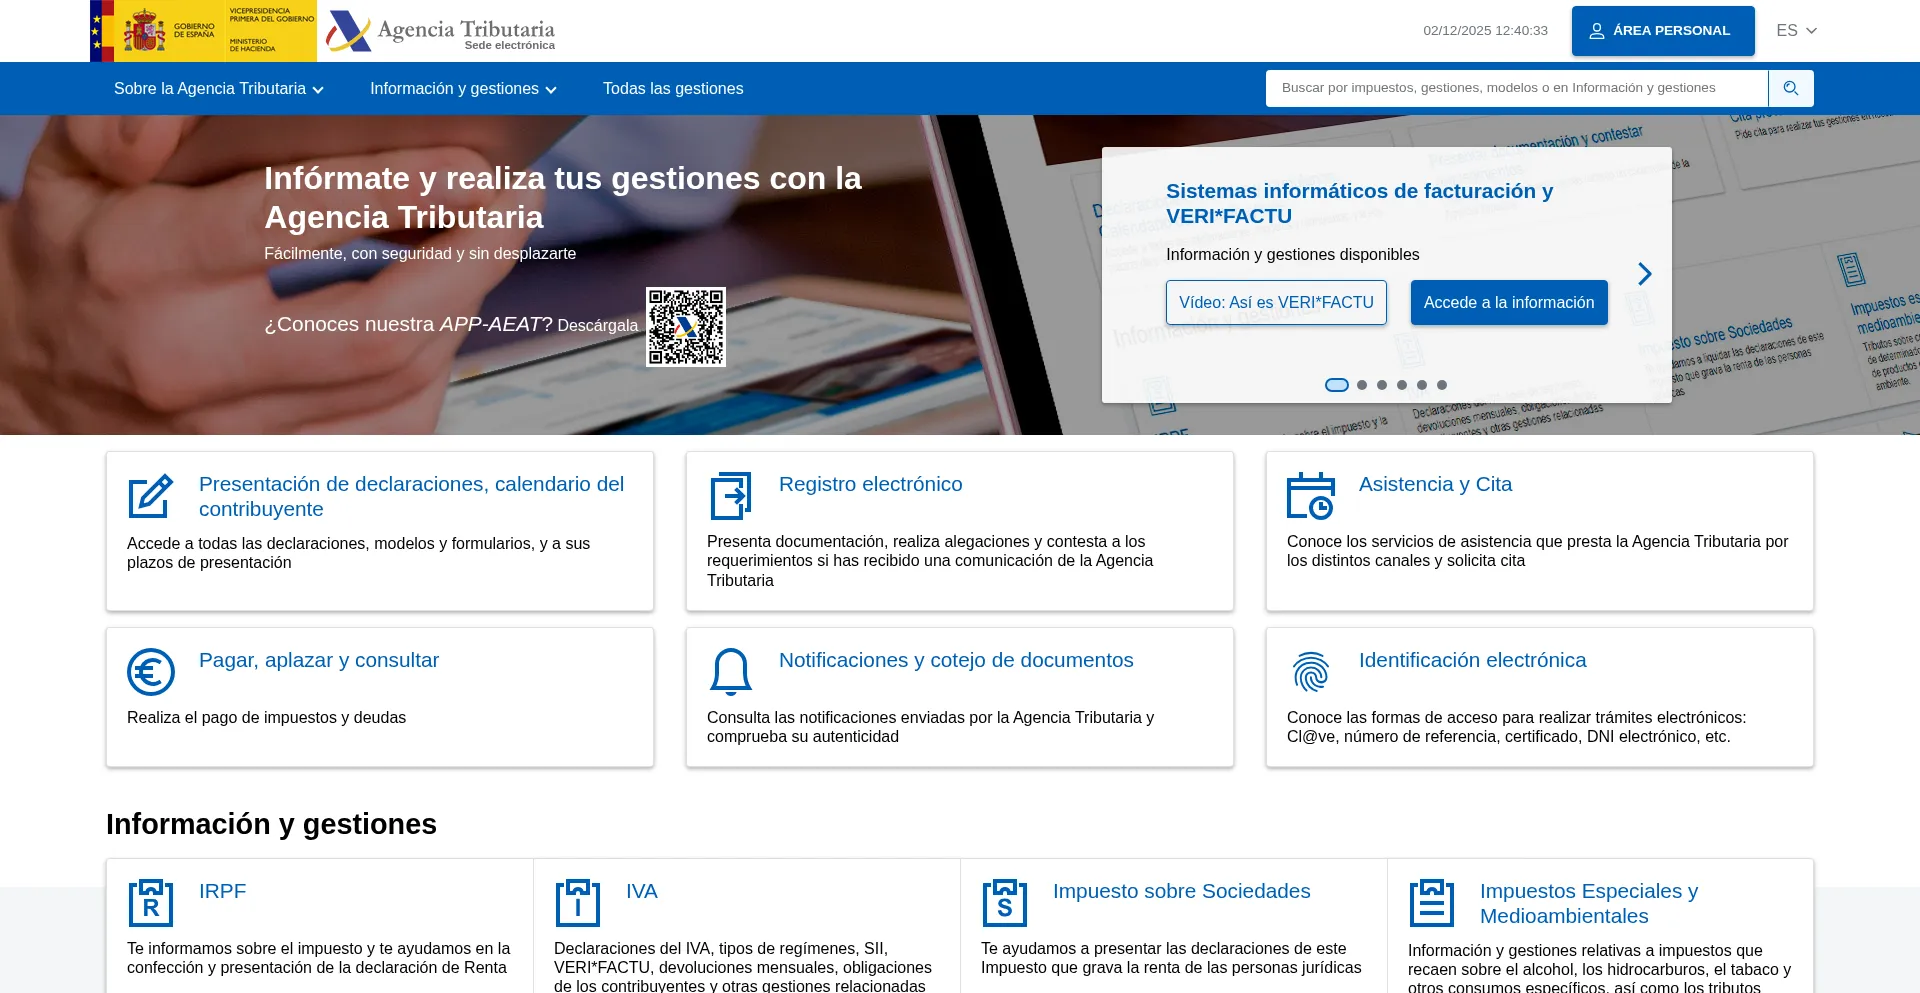Click the euro circle icon for Pagar
1920x993 pixels.
click(x=151, y=672)
